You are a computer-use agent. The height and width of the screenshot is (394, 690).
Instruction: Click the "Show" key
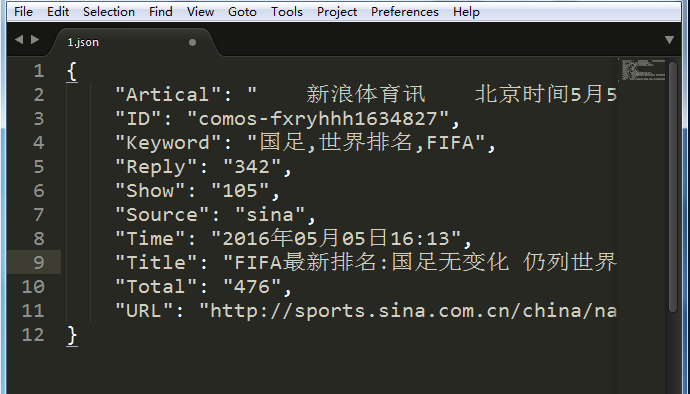(150, 191)
